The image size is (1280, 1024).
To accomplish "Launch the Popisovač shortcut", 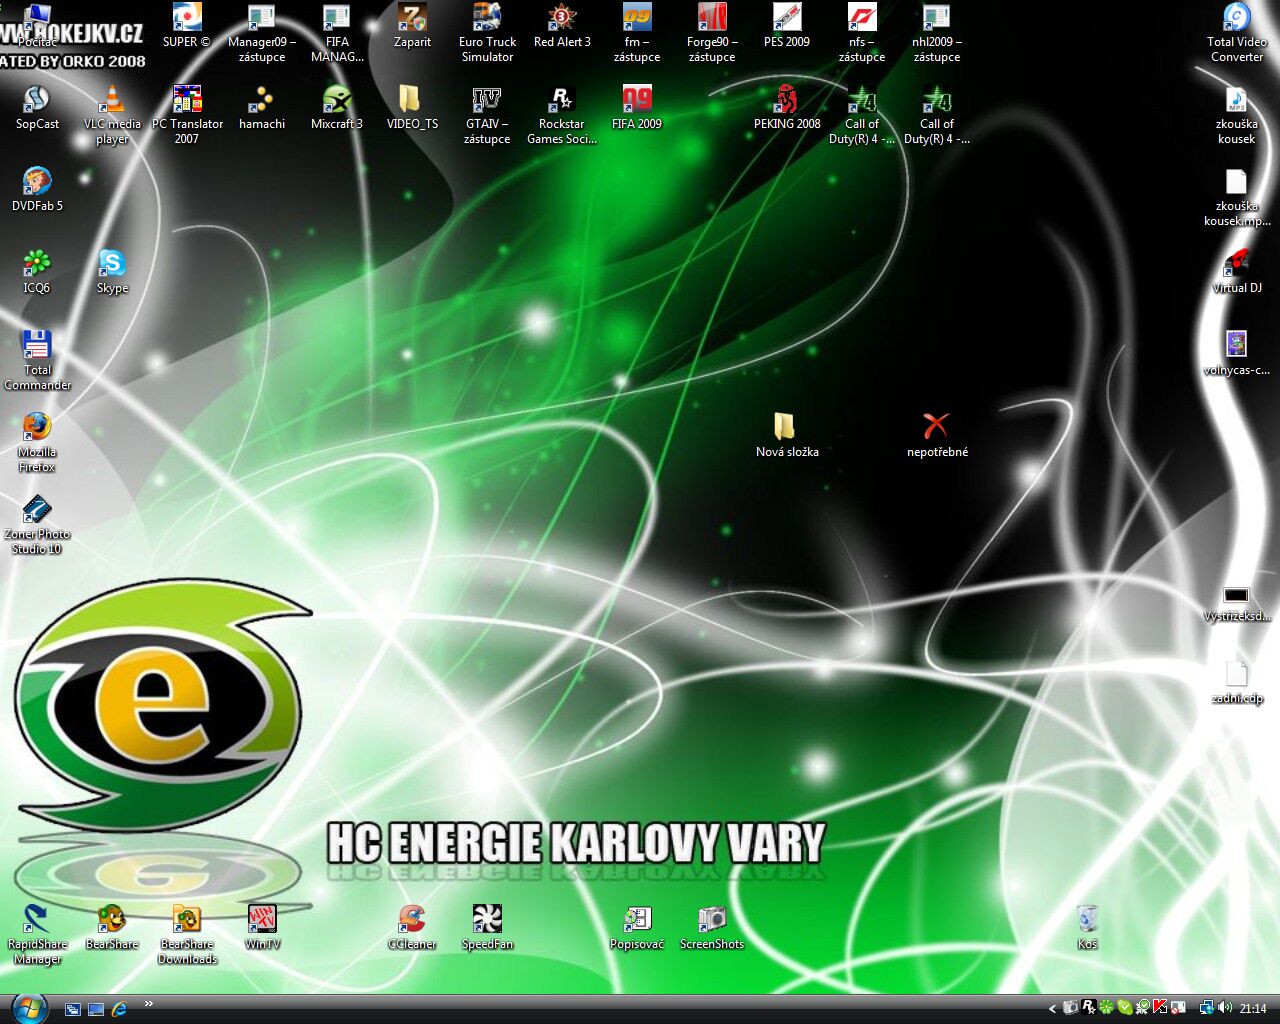I will point(637,926).
